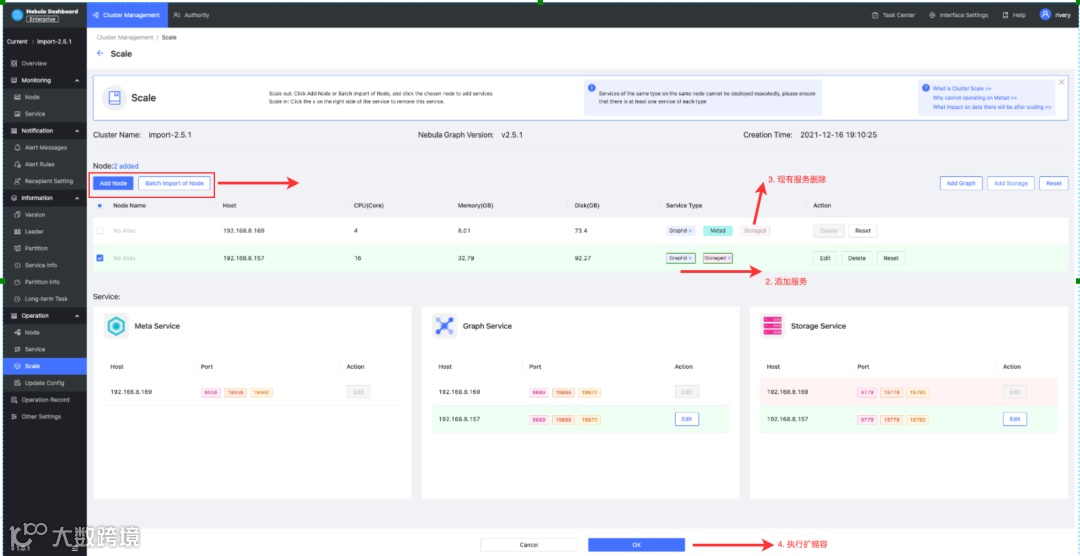Viewport: 1080px width, 556px height.
Task: Click Cluster Management breadcrumb link
Action: 125,37
